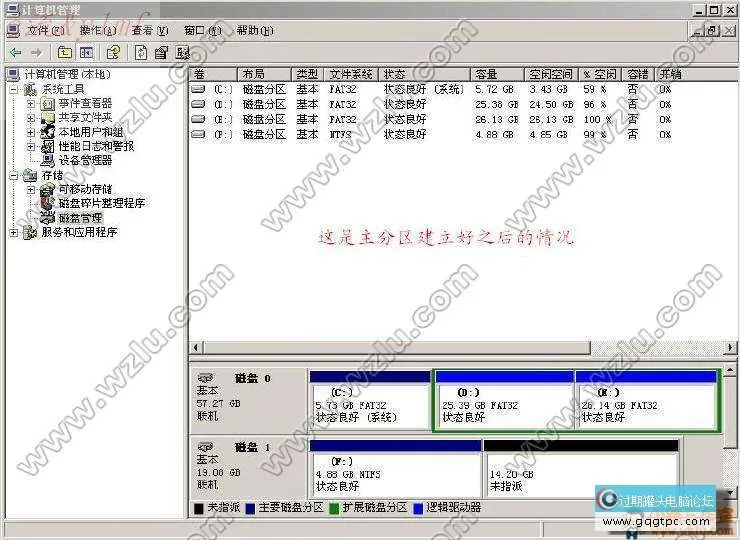Expand the 本地用户和组 node
This screenshot has width=740, height=540.
(x=31, y=132)
